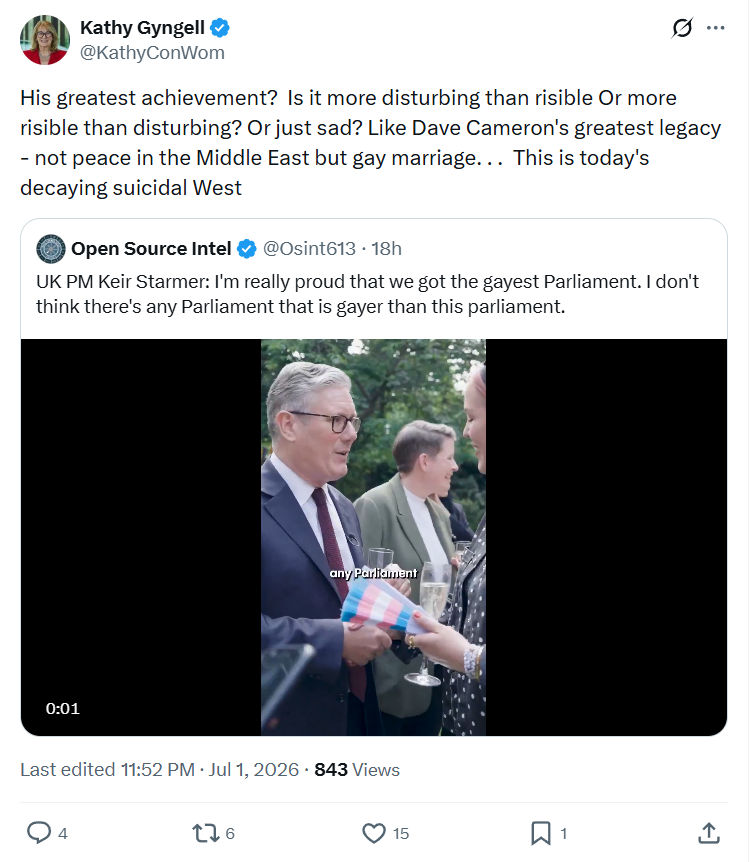Click the Kathy Gyngell display name
753x862 pixels.
[142, 27]
